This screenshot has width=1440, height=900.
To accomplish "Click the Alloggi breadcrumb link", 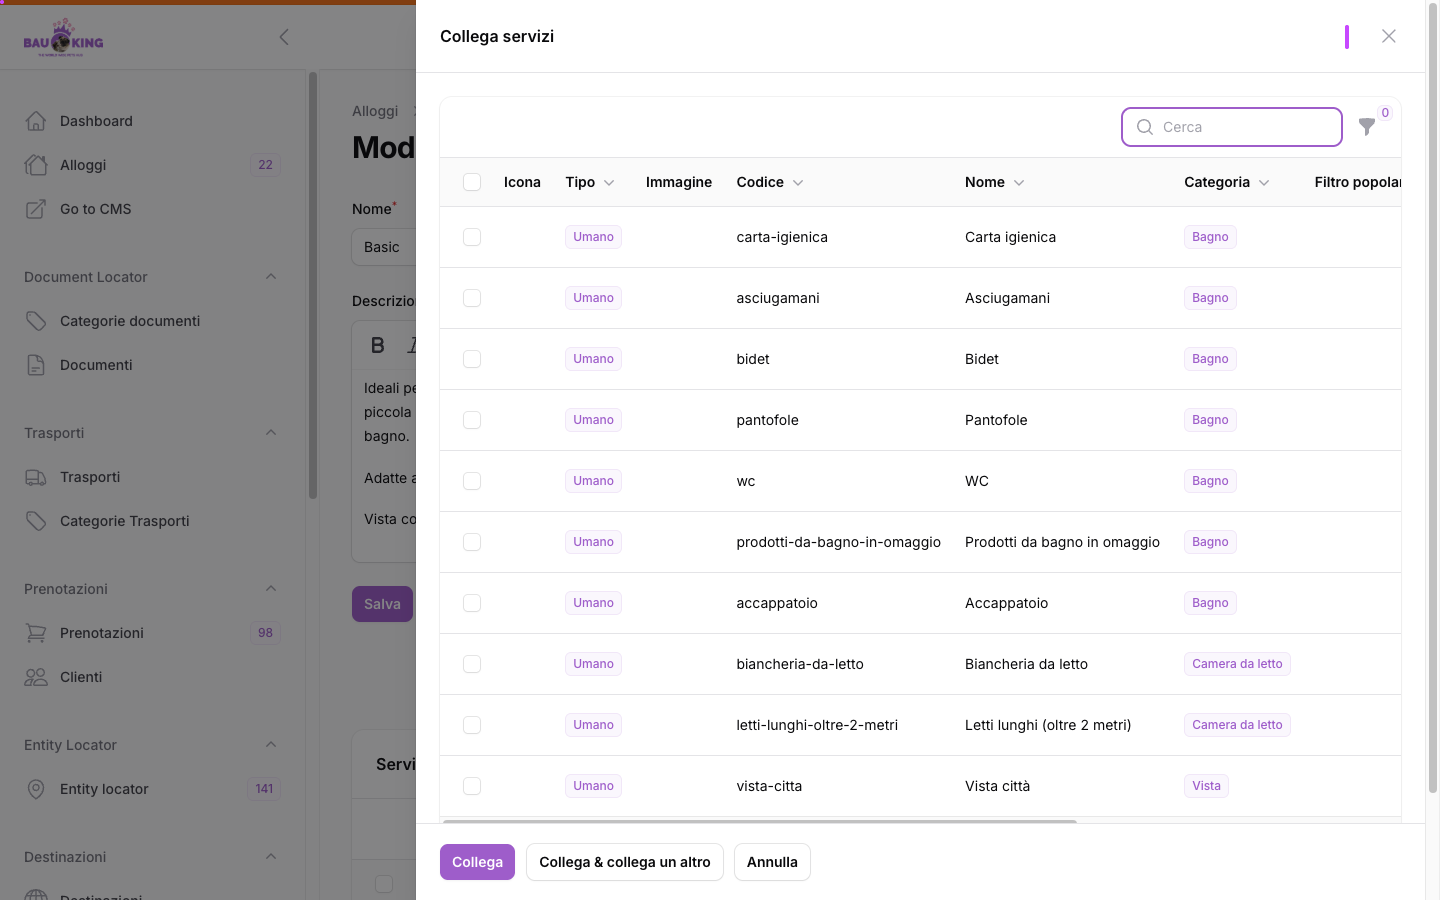I will pyautogui.click(x=375, y=111).
